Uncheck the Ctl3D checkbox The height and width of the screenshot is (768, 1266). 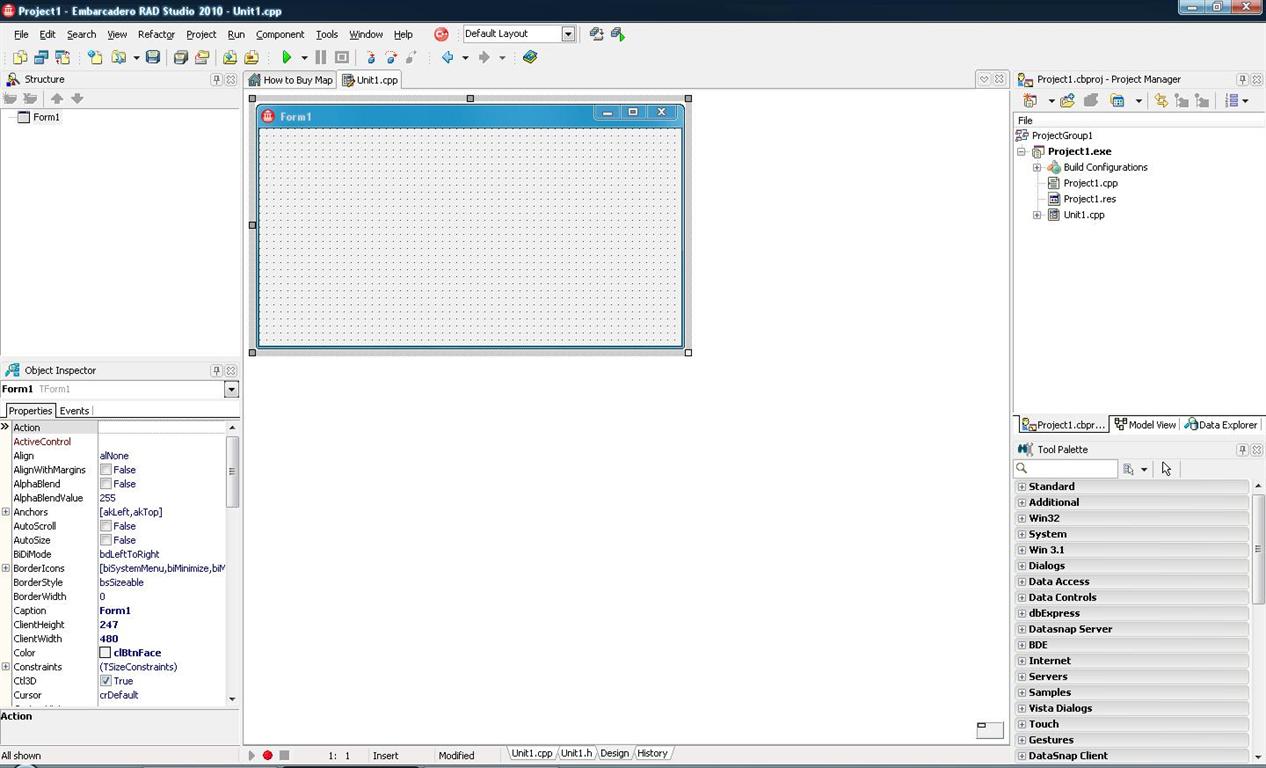click(105, 681)
